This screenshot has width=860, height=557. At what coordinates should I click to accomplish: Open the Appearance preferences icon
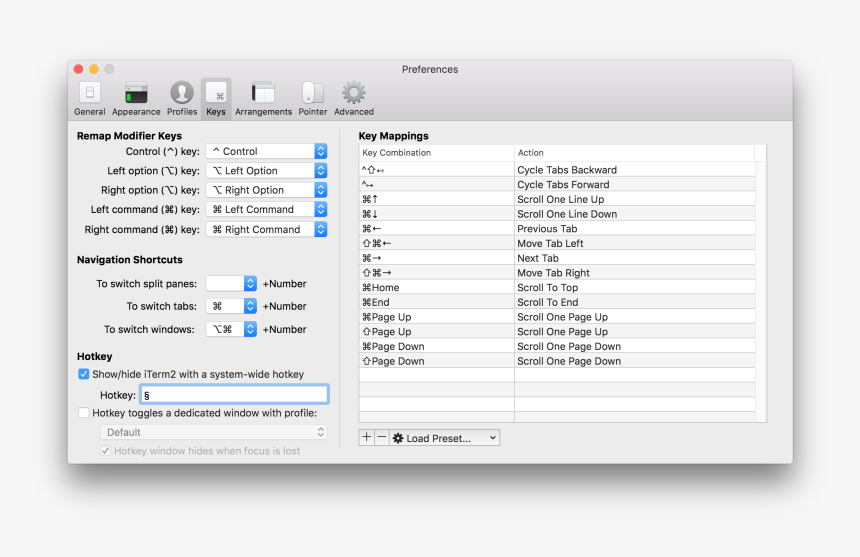[x=136, y=98]
